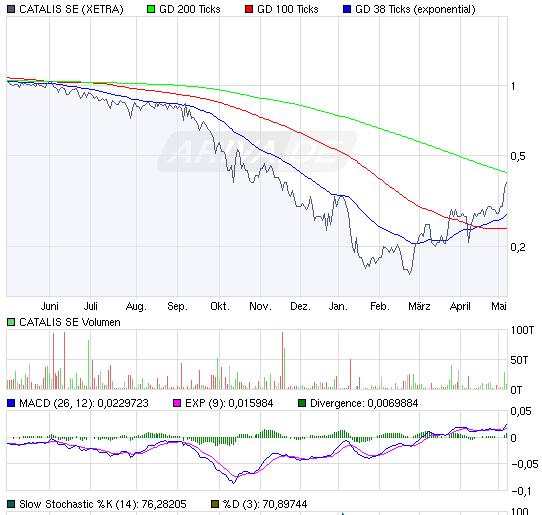This screenshot has width=542, height=515.
Task: Click the green Divergence legend swatch
Action: 302,403
